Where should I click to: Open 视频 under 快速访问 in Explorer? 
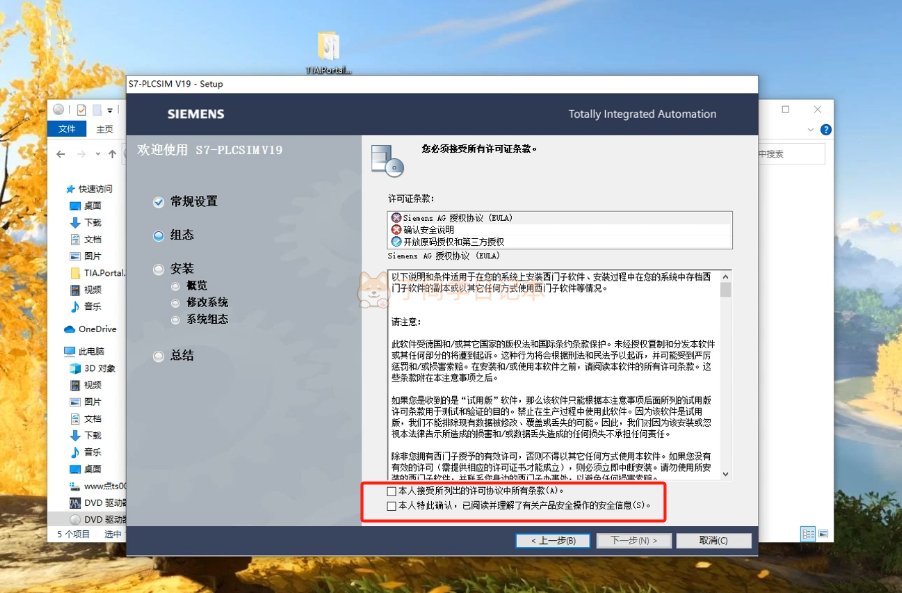[86, 290]
